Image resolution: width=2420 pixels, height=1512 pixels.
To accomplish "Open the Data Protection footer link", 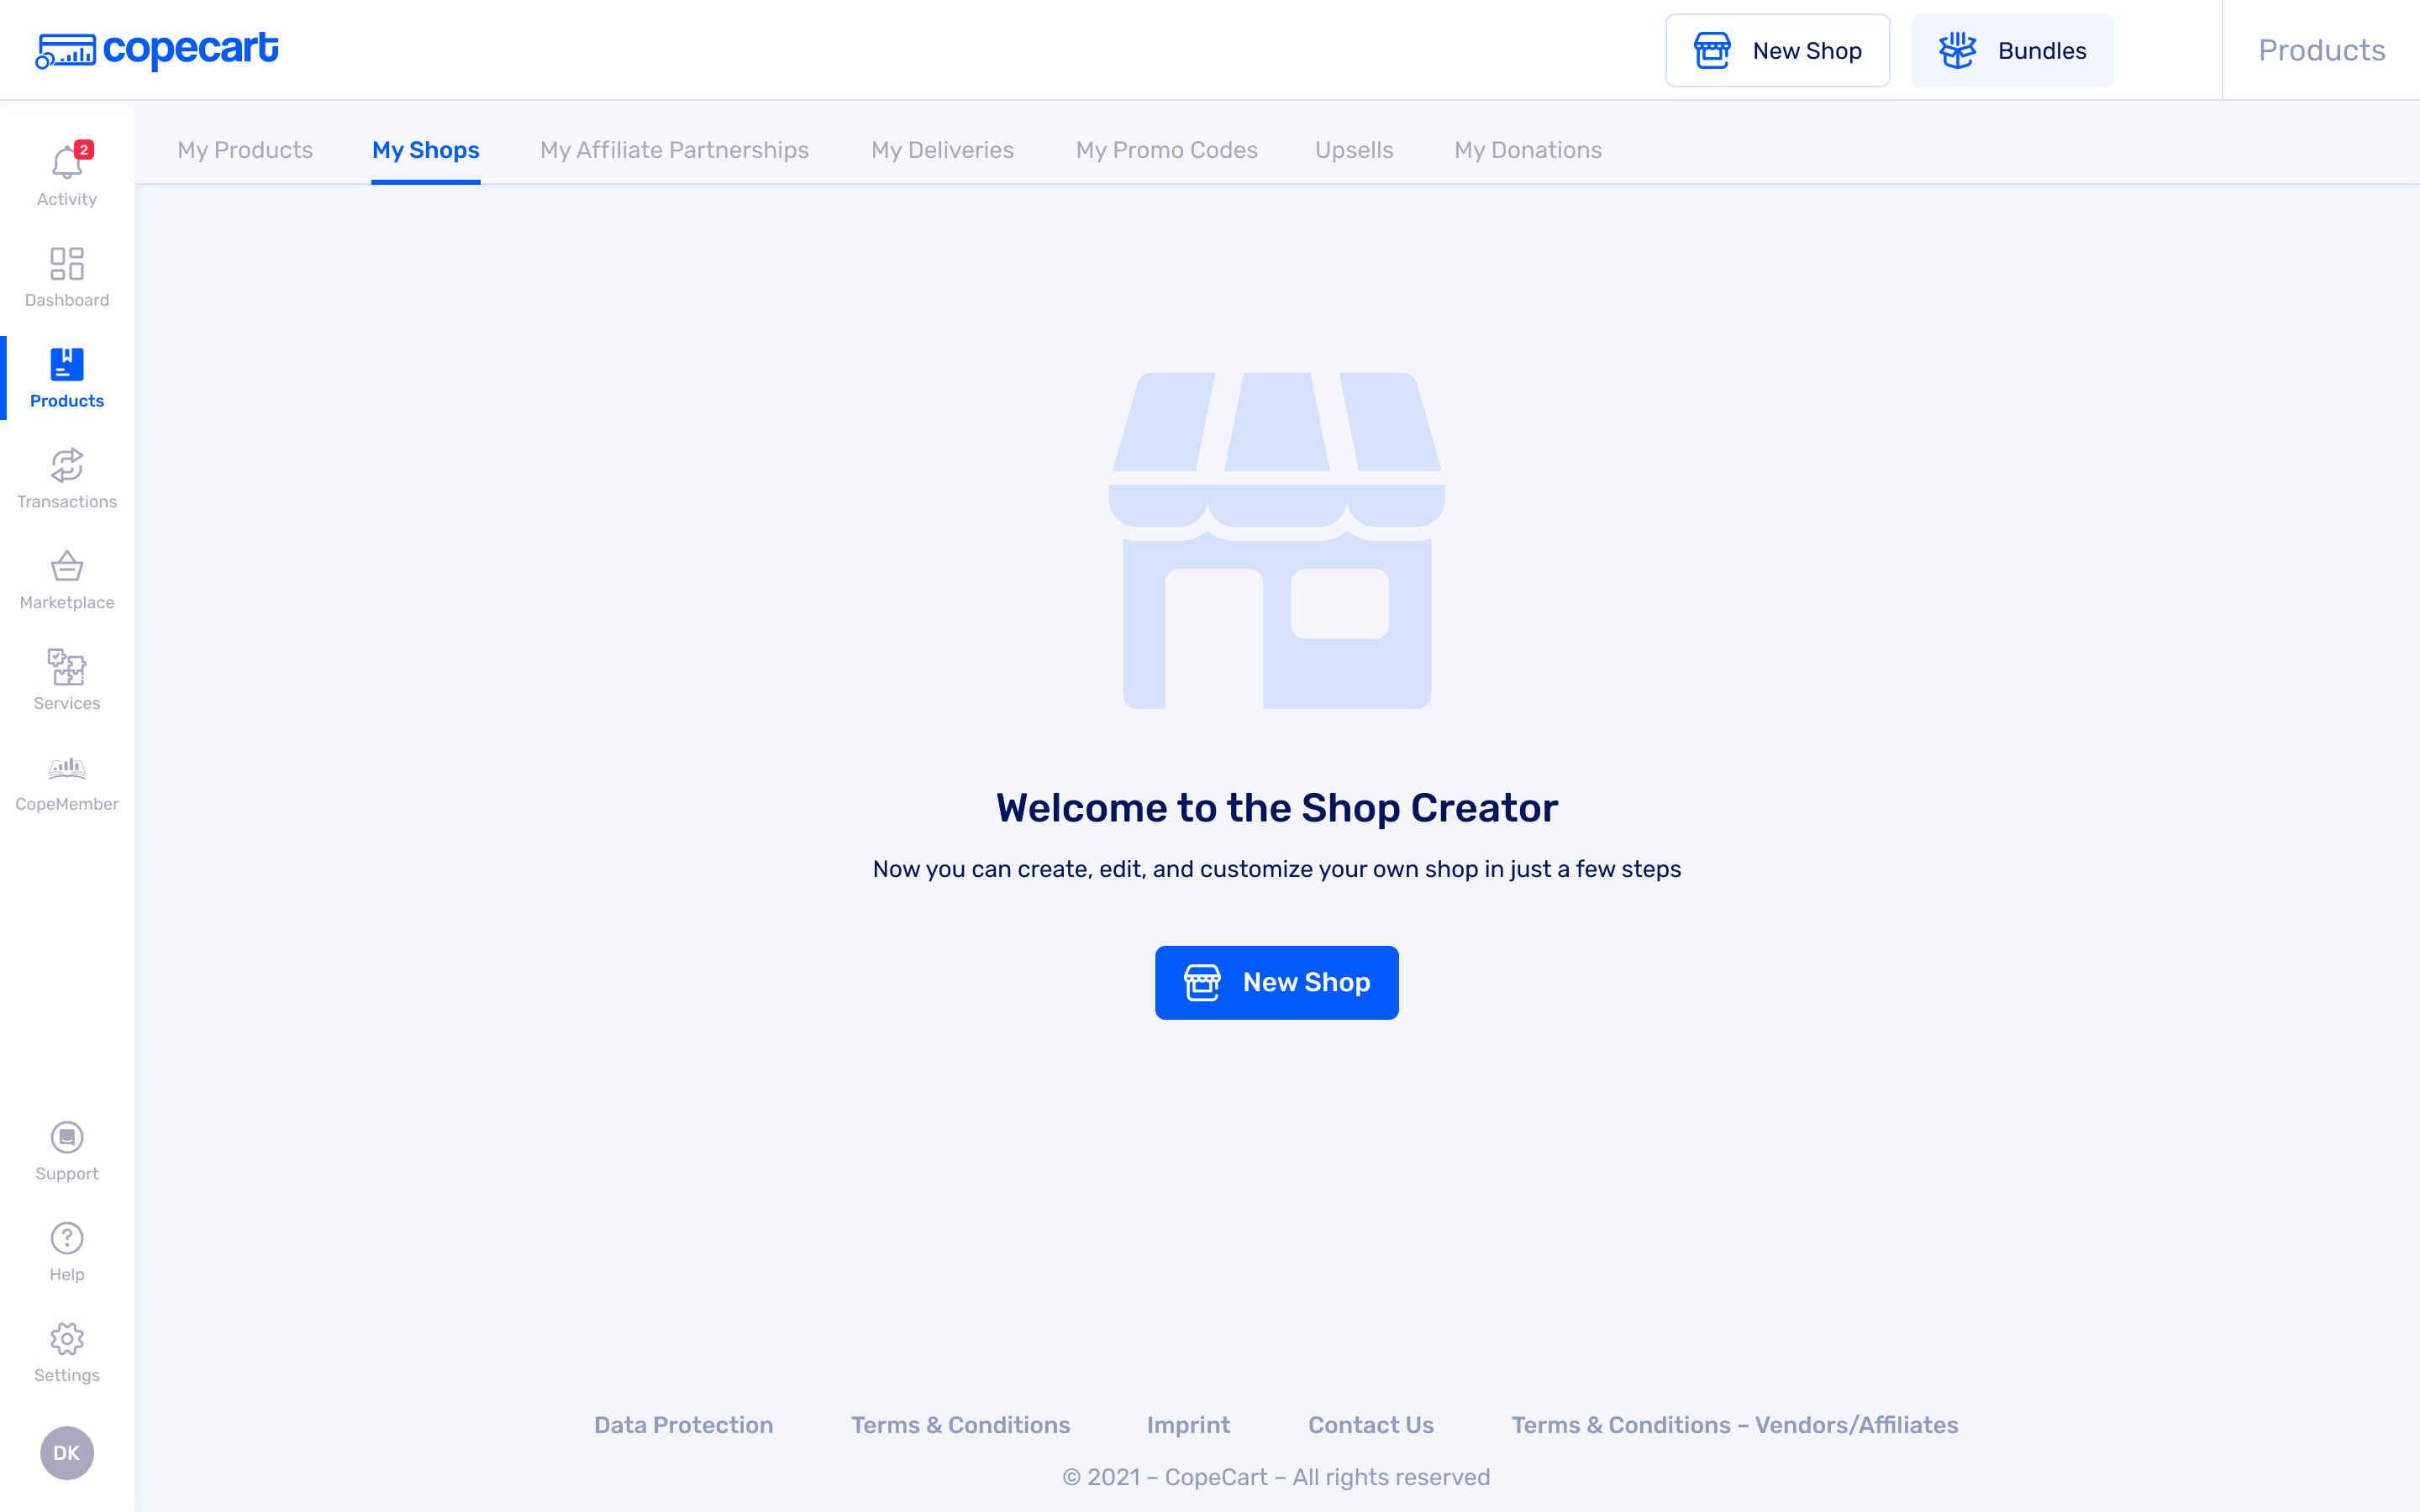I will tap(684, 1425).
